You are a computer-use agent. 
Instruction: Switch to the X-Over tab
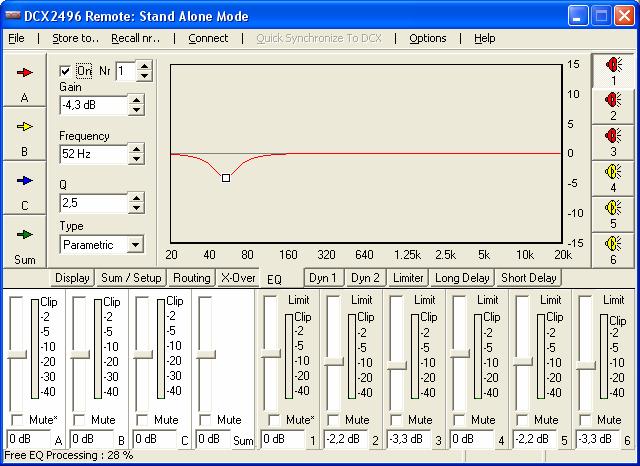(238, 278)
